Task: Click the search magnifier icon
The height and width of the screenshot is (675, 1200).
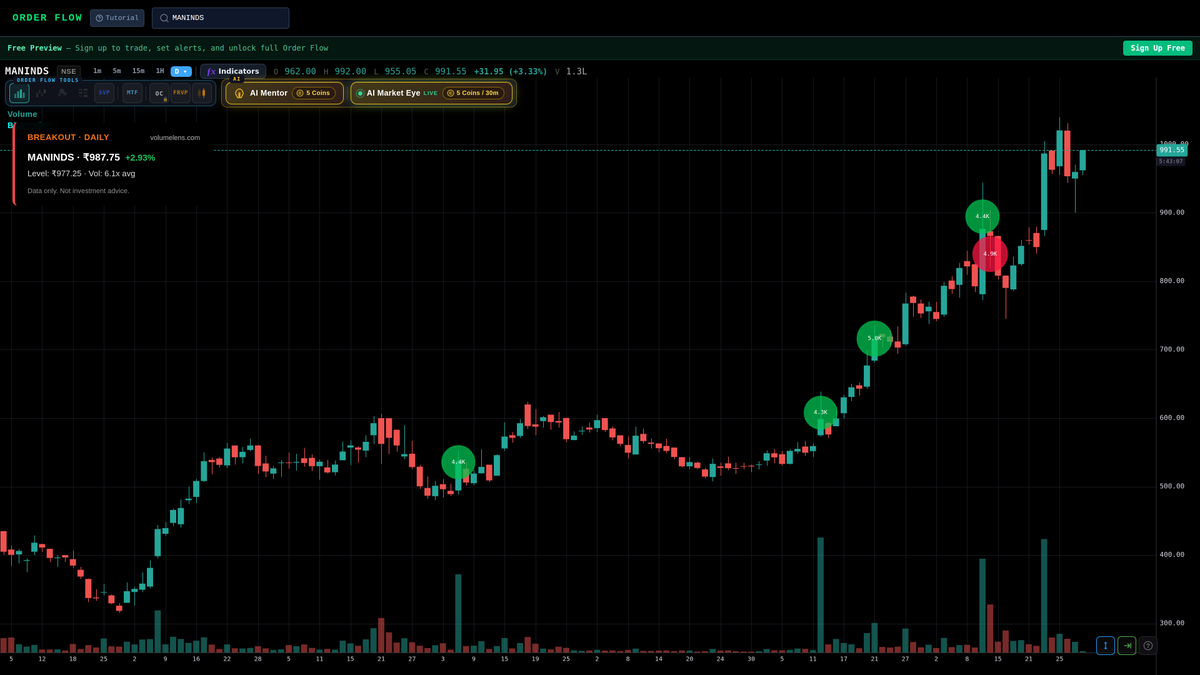Action: [164, 18]
